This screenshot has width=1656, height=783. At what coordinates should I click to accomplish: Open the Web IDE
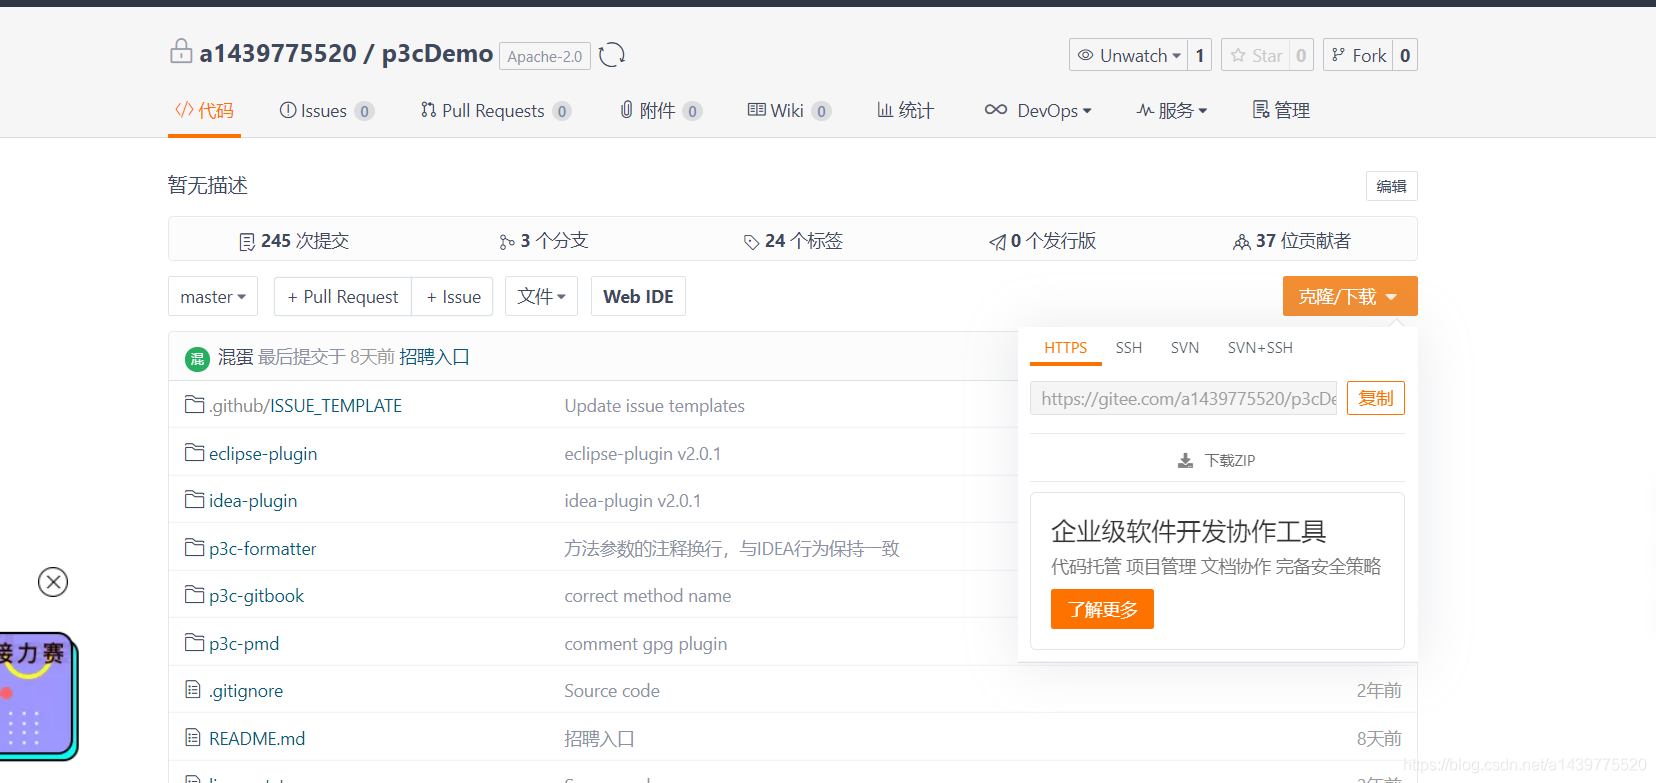(x=638, y=297)
